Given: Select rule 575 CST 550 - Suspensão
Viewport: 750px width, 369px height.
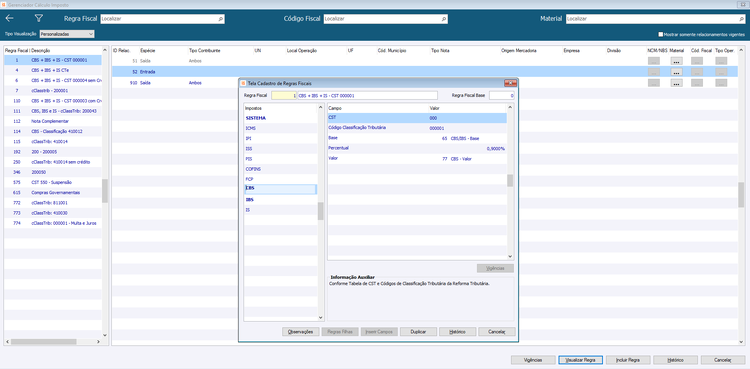Looking at the screenshot, I should 53,182.
